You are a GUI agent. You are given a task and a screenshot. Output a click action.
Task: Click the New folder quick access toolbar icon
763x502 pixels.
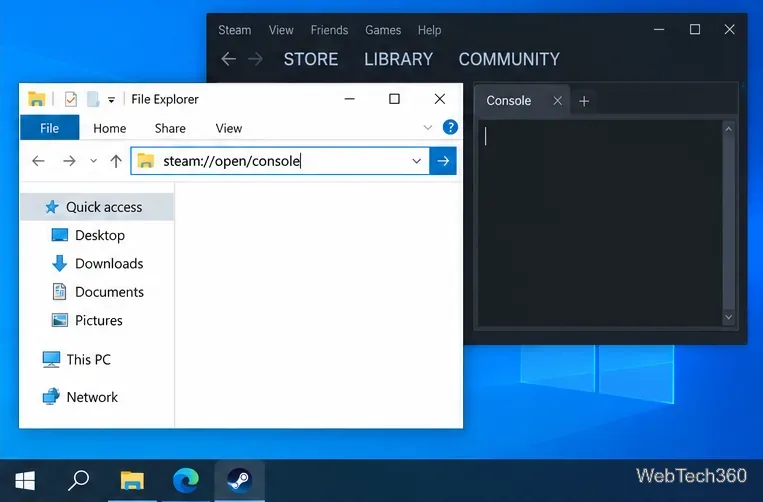point(93,99)
